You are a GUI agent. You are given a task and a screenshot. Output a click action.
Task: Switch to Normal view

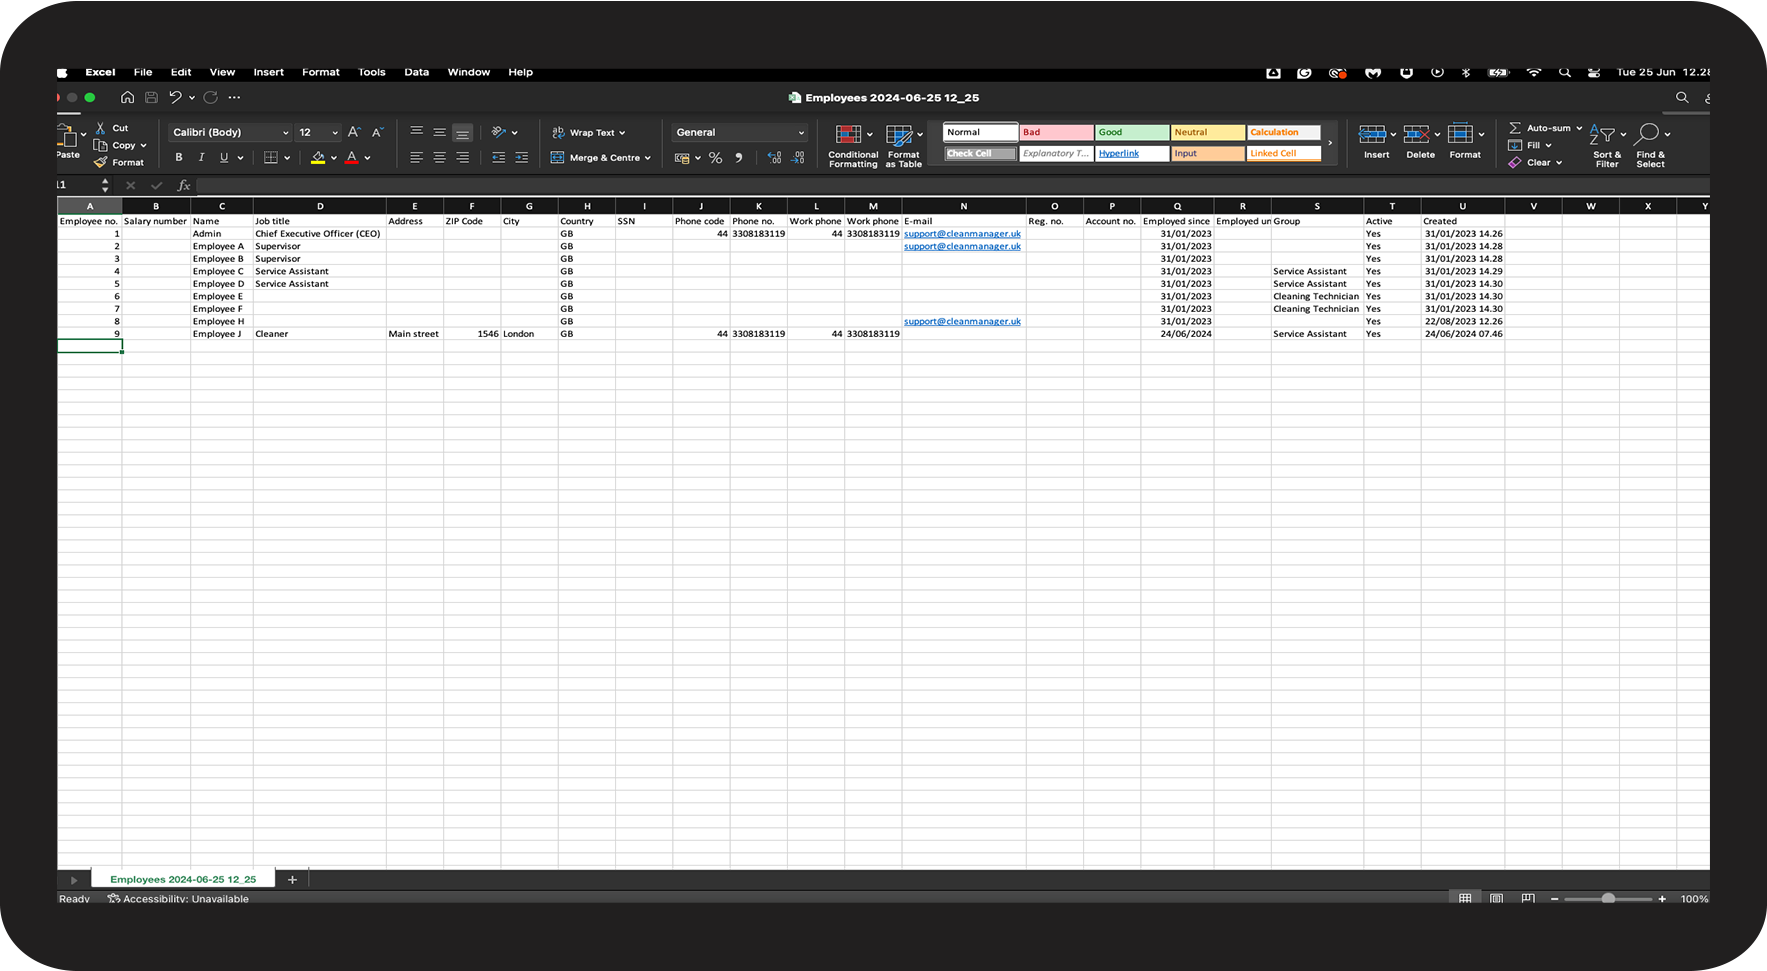[x=1465, y=899]
